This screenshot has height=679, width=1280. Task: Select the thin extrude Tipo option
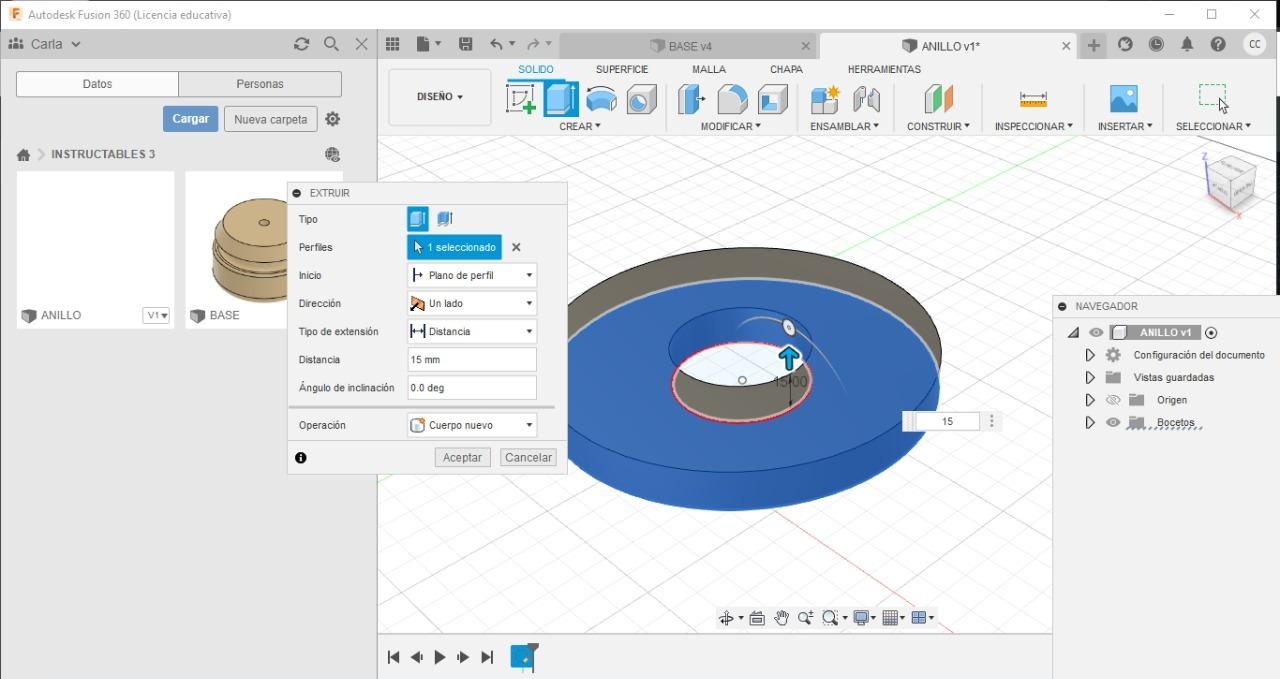(x=445, y=219)
